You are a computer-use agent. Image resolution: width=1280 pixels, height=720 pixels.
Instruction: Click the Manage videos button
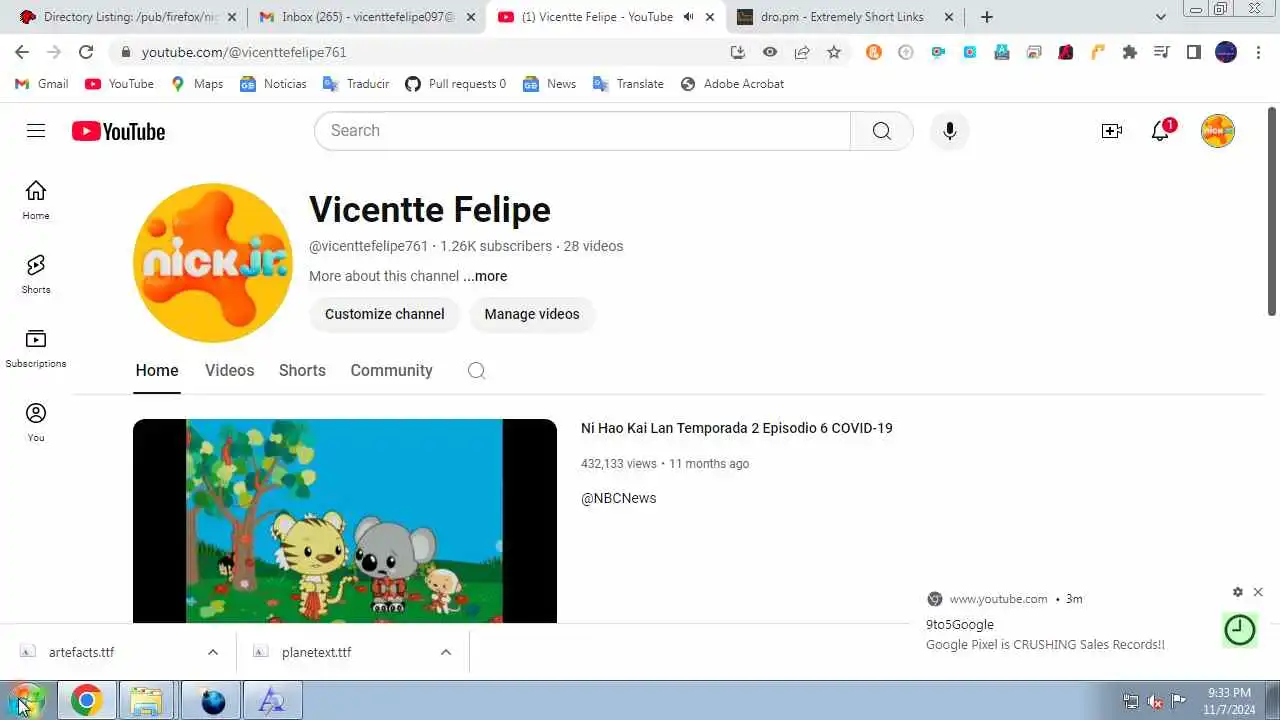tap(532, 314)
